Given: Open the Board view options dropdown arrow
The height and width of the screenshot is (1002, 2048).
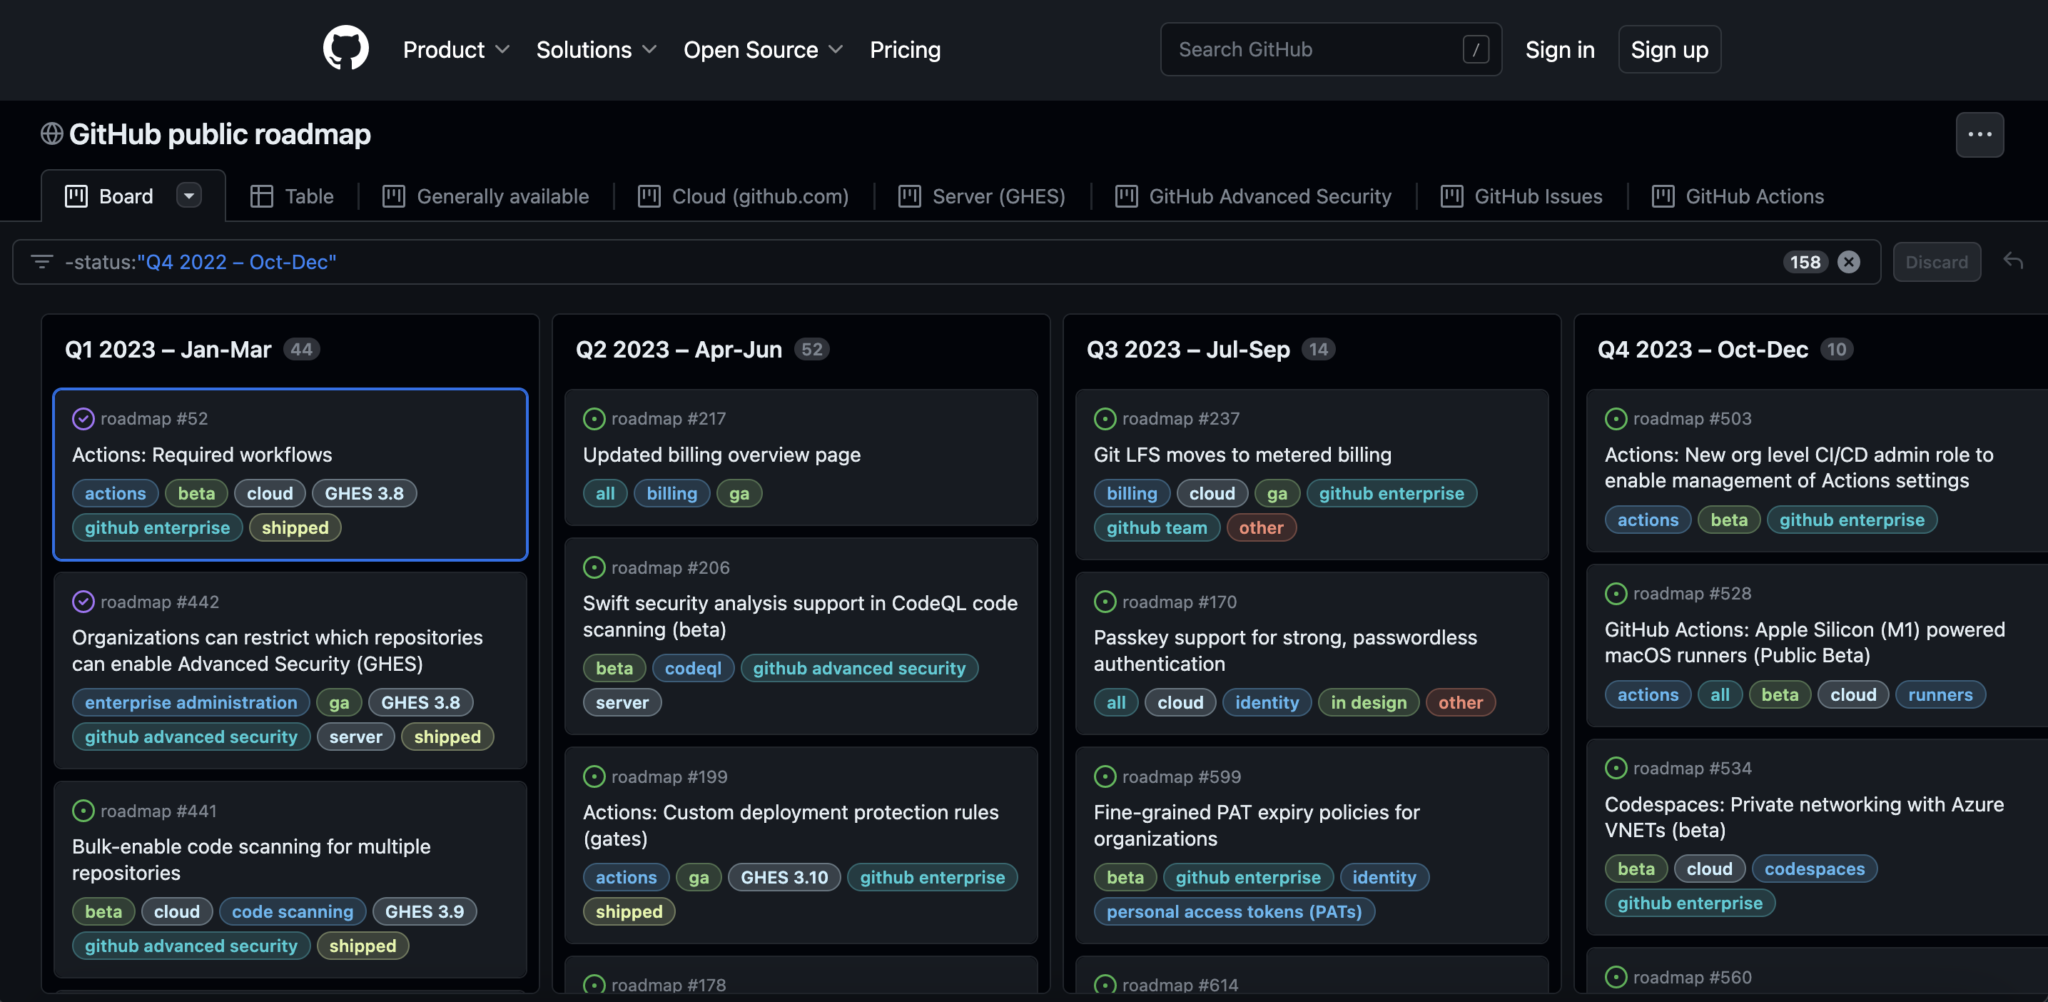Looking at the screenshot, I should tap(188, 196).
